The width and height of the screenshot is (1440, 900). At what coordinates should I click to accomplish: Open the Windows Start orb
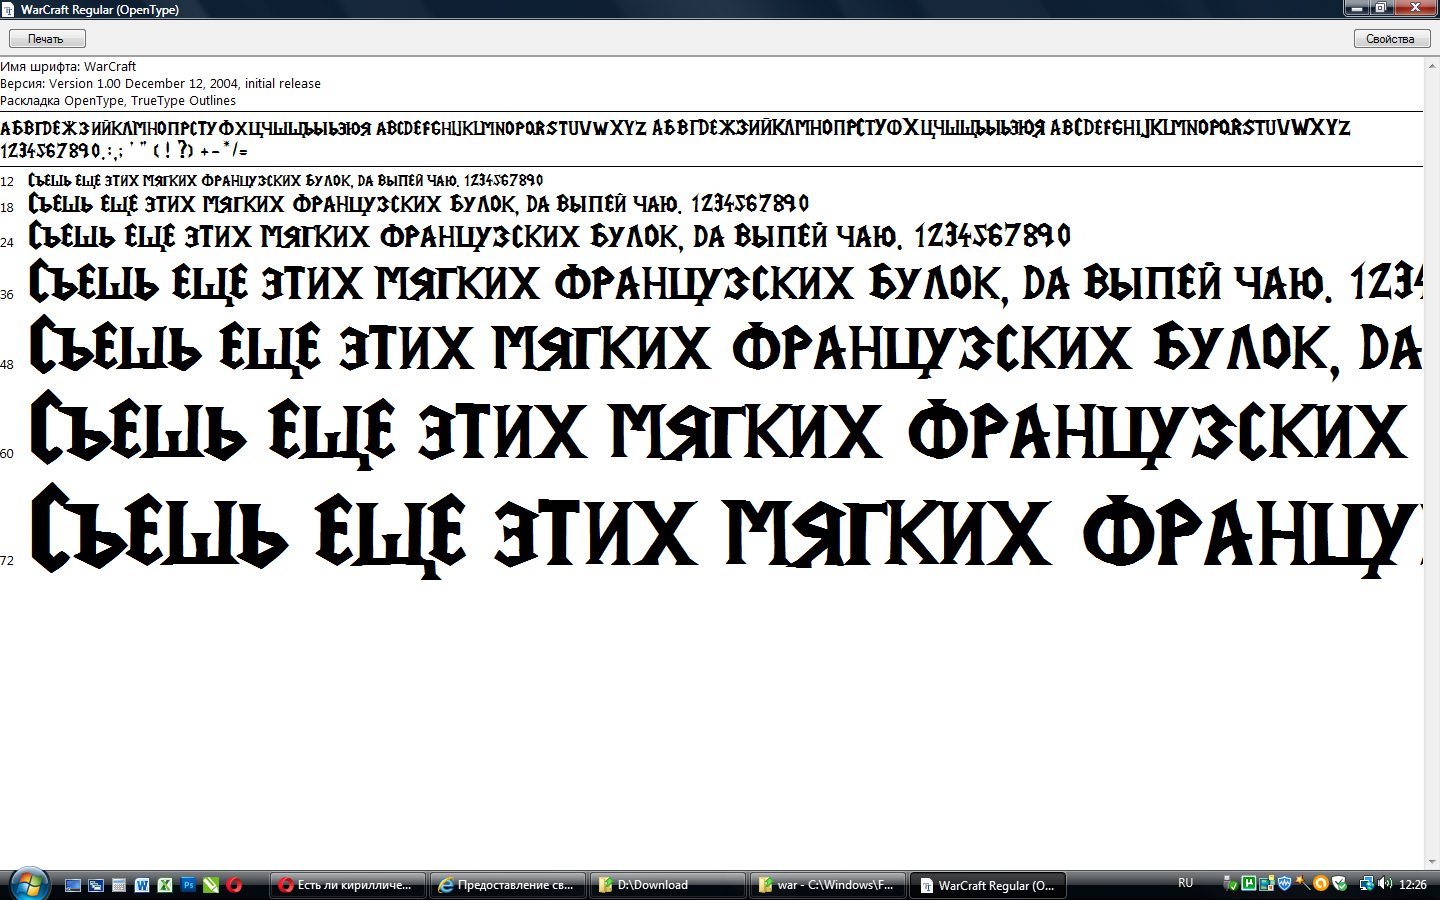pos(29,884)
